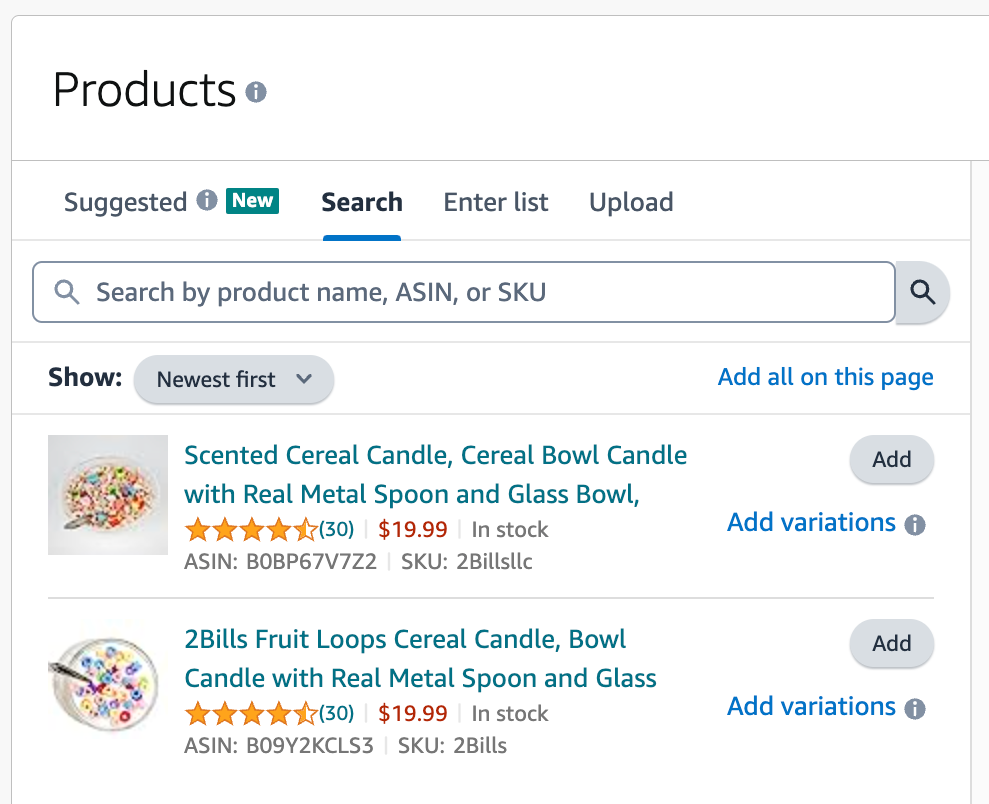This screenshot has height=804, width=989.
Task: Click info icon beside first Add variations
Action: tap(914, 525)
